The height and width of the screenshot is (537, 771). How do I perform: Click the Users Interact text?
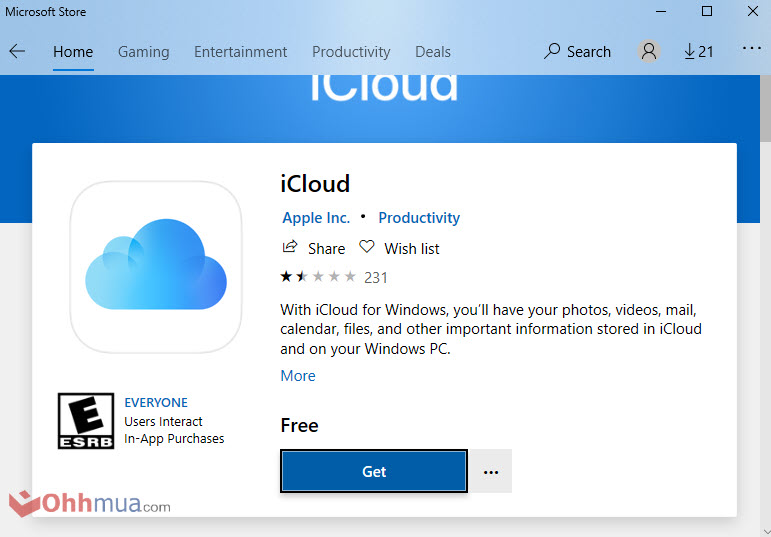coord(163,421)
